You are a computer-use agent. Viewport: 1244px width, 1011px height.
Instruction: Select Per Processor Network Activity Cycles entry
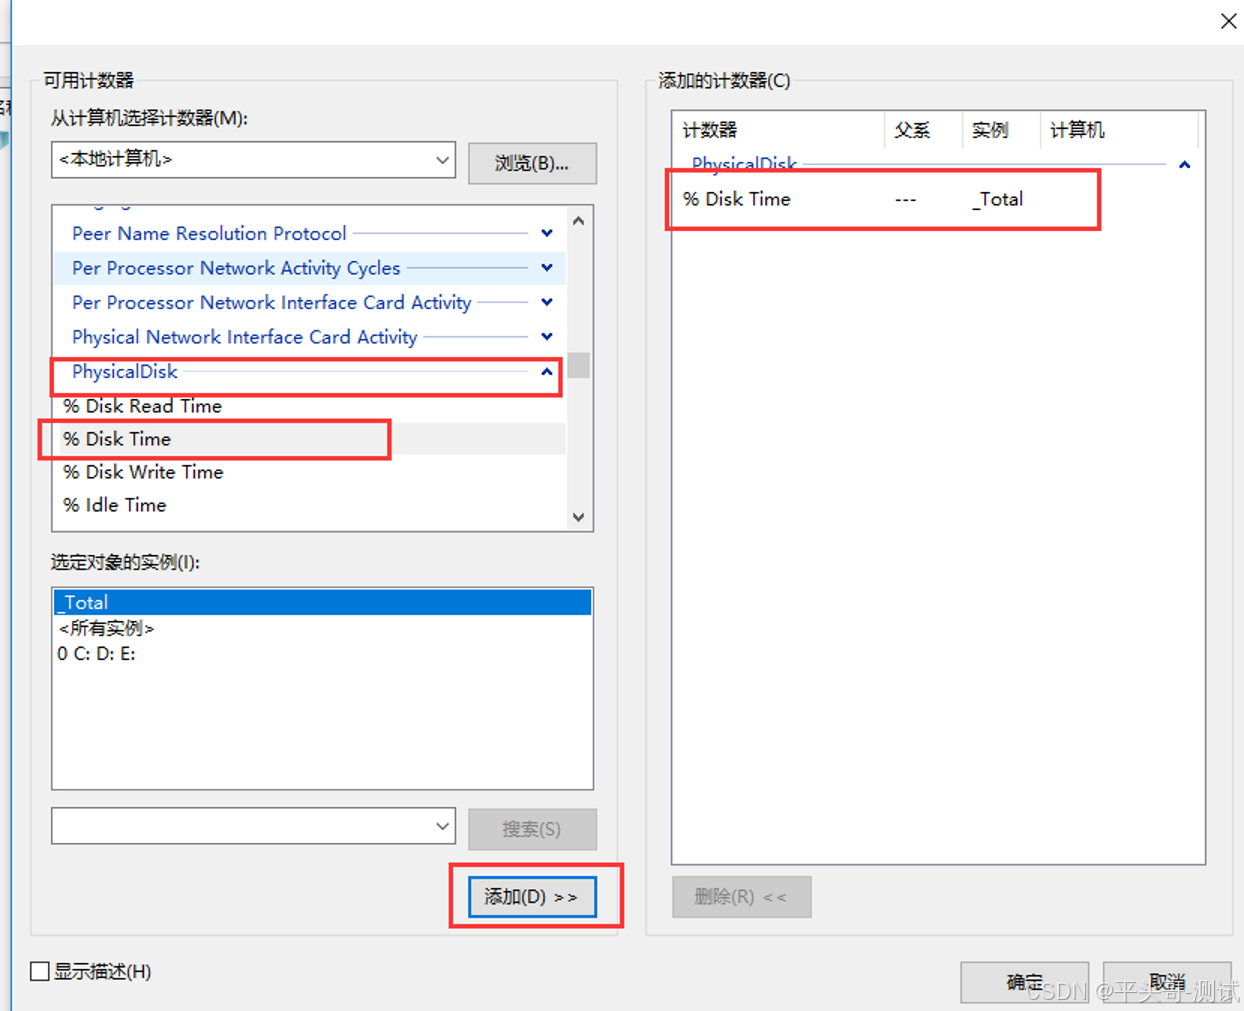point(236,268)
